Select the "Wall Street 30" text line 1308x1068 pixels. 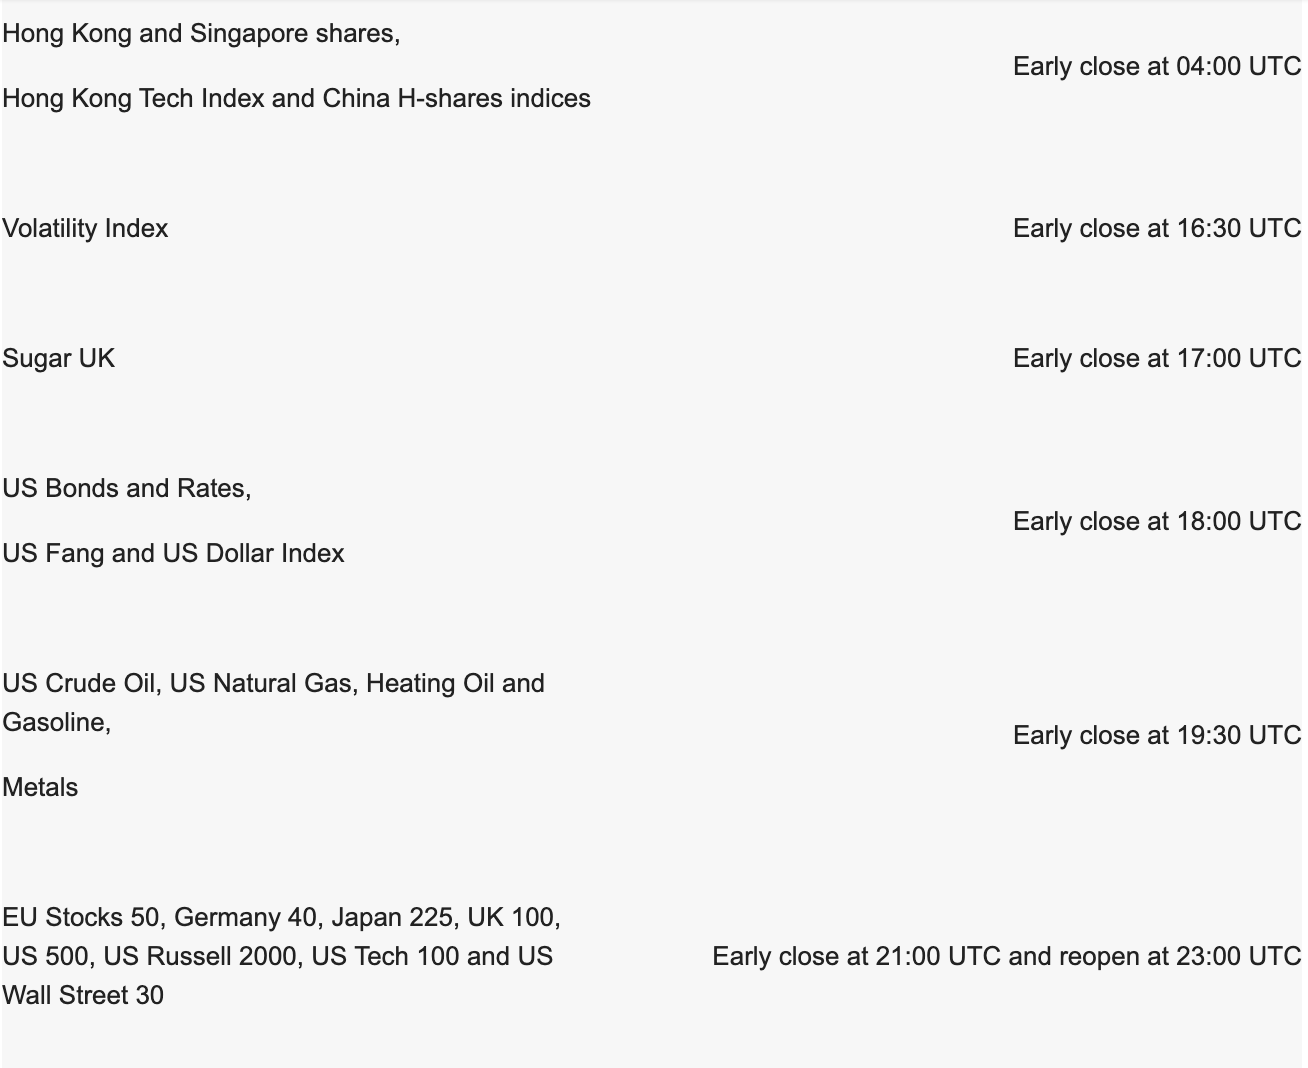83,996
